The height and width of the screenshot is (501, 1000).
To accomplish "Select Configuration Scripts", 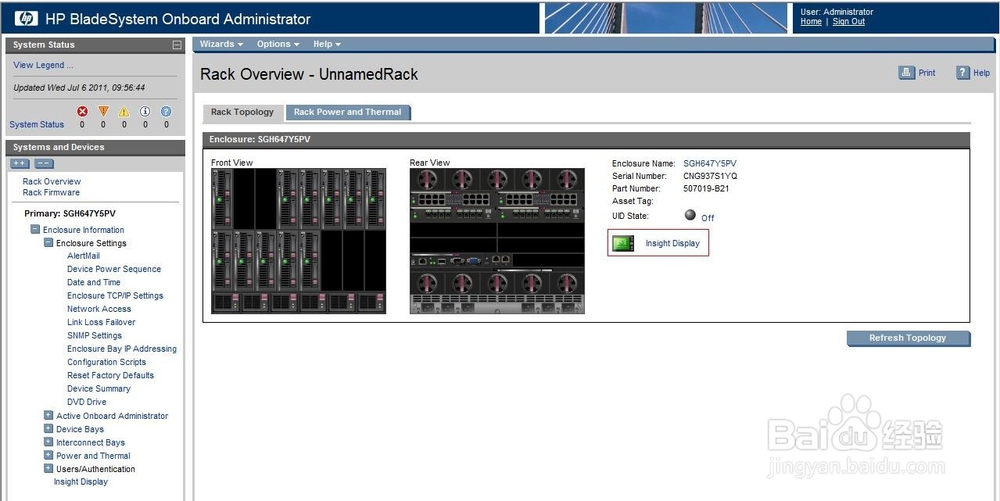I will (107, 362).
